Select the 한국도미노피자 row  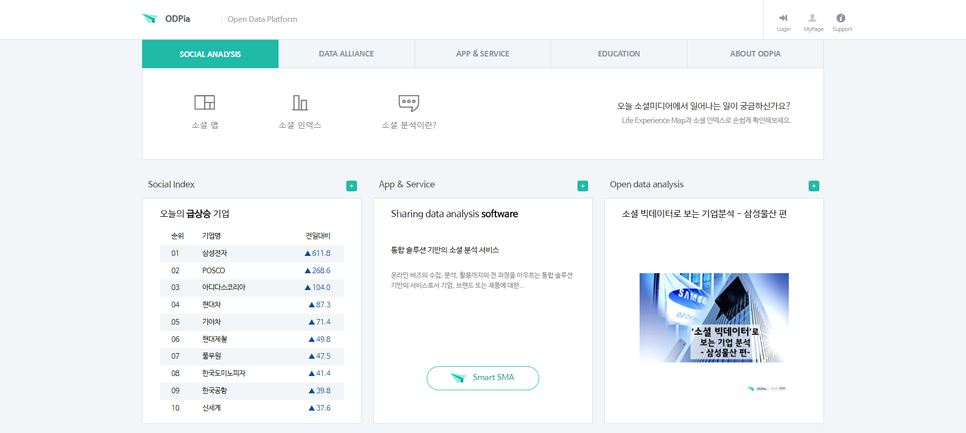click(252, 374)
